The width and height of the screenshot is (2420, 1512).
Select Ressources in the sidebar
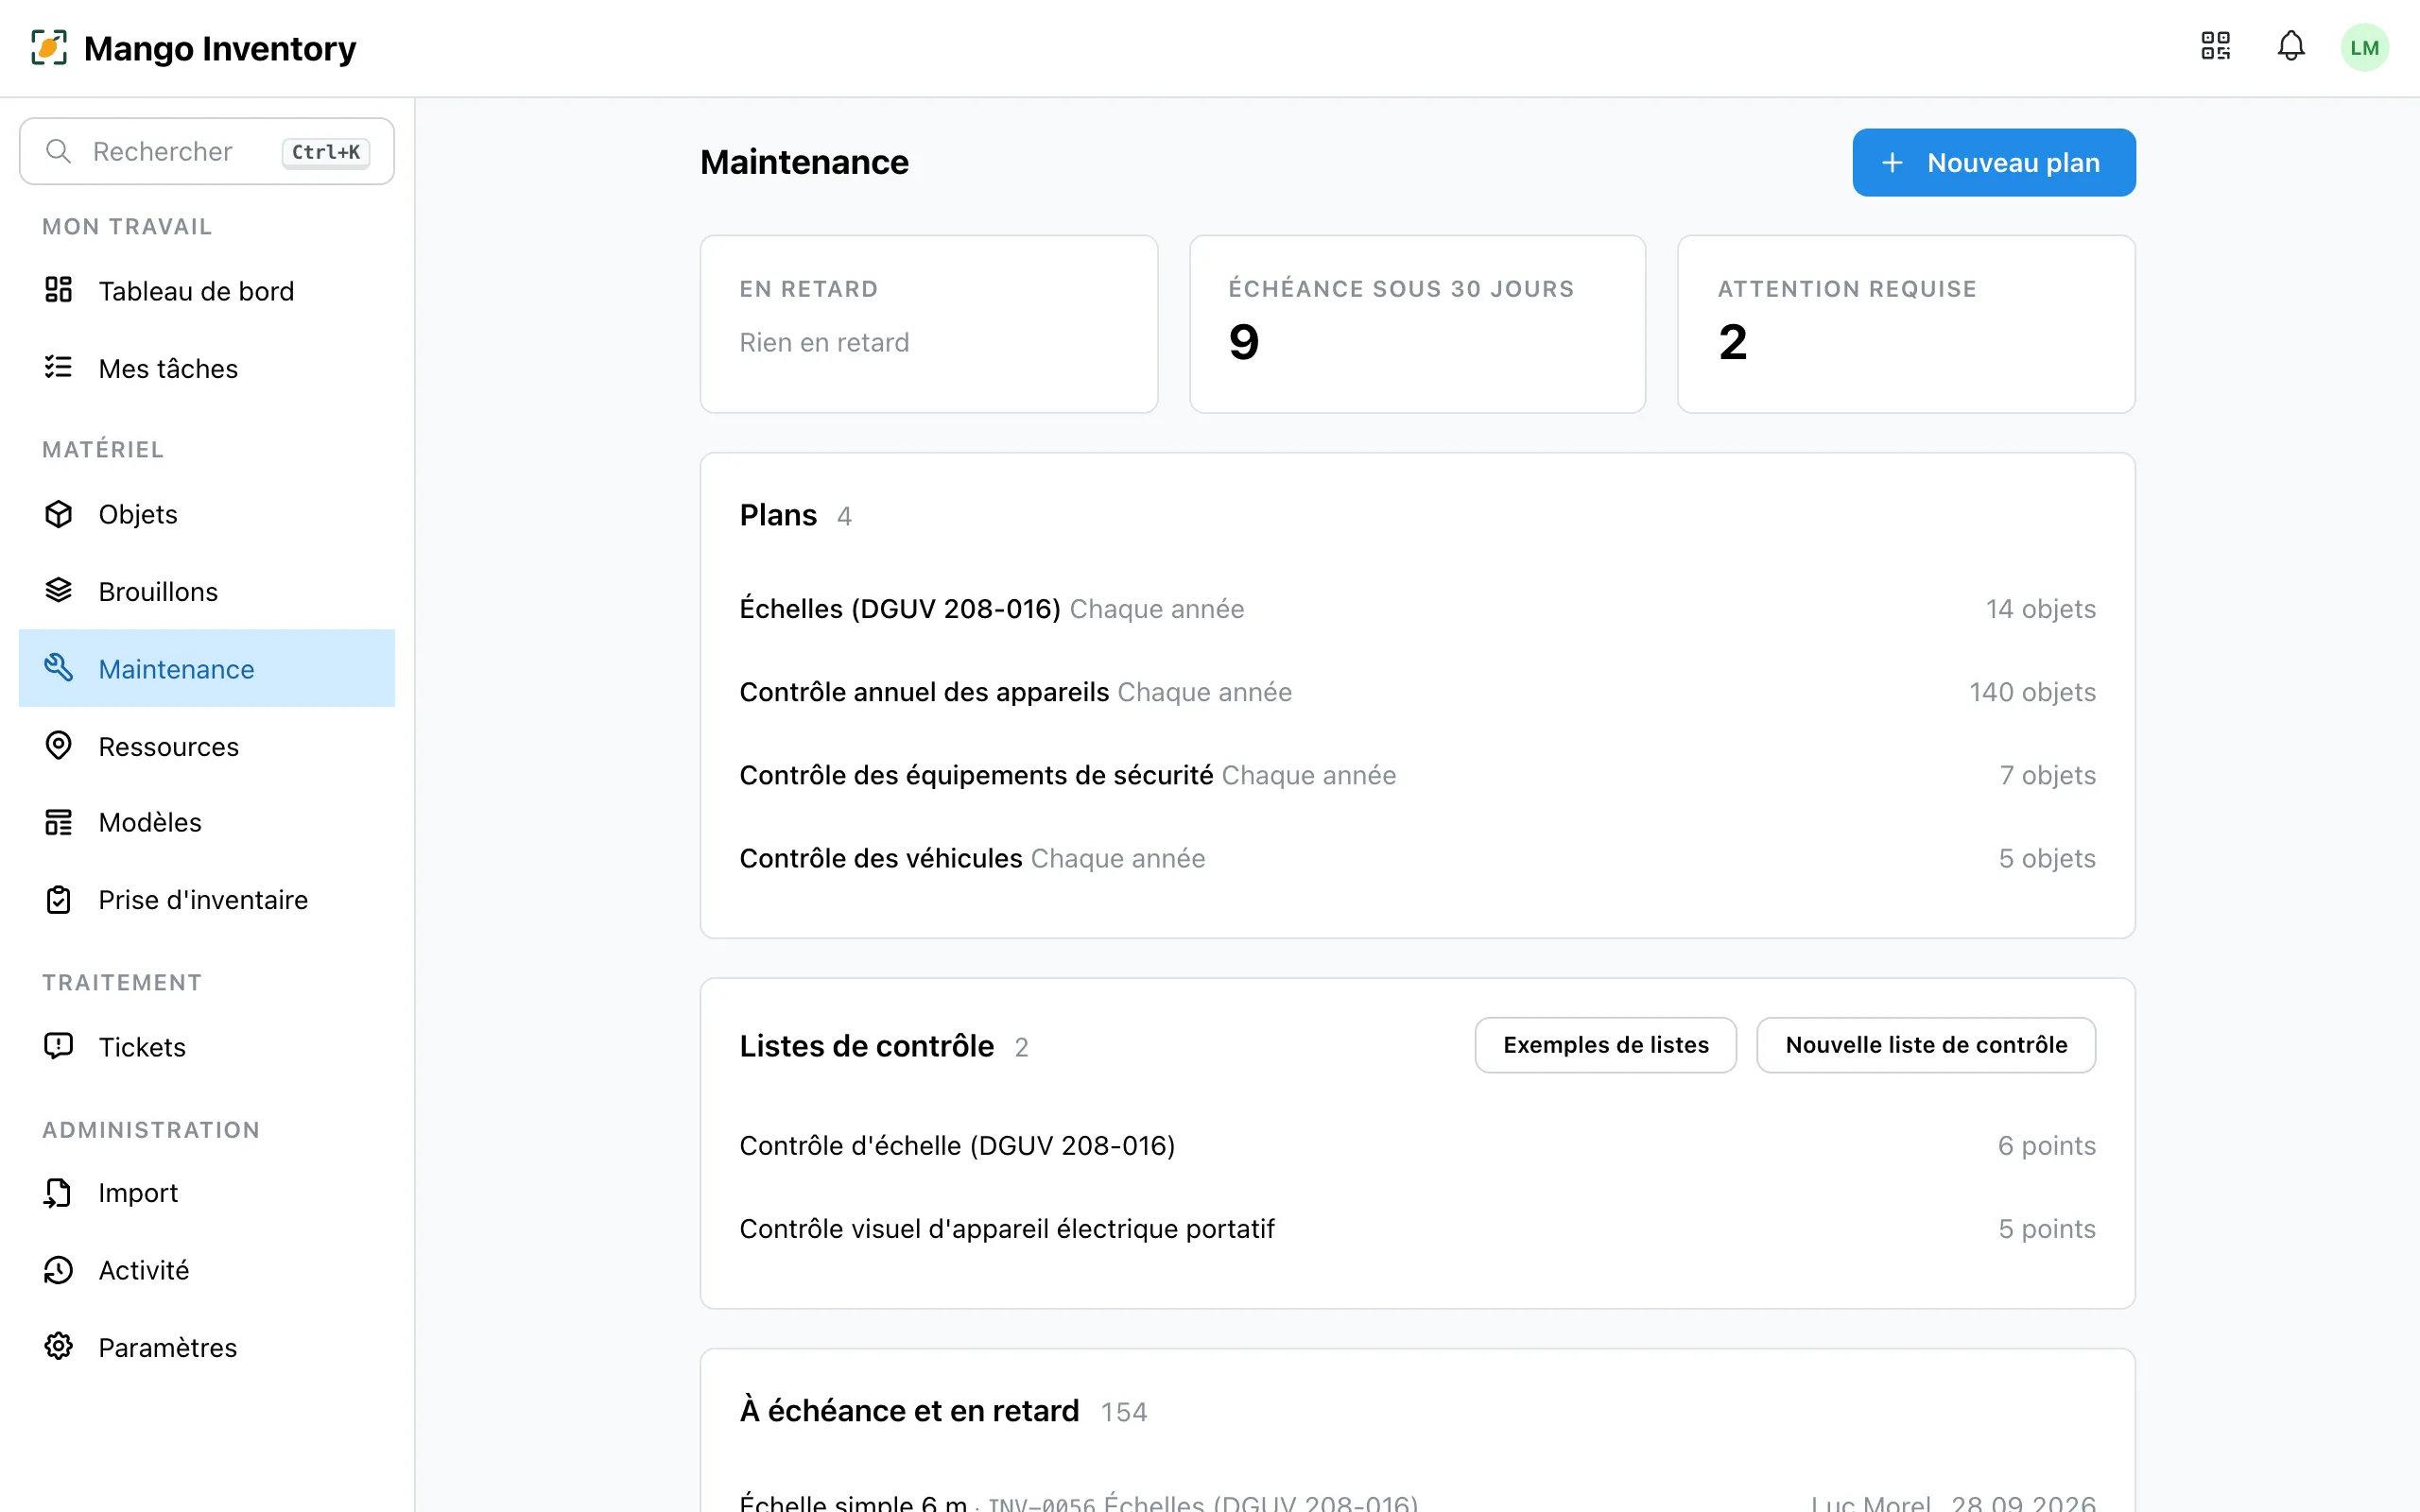pyautogui.click(x=207, y=746)
